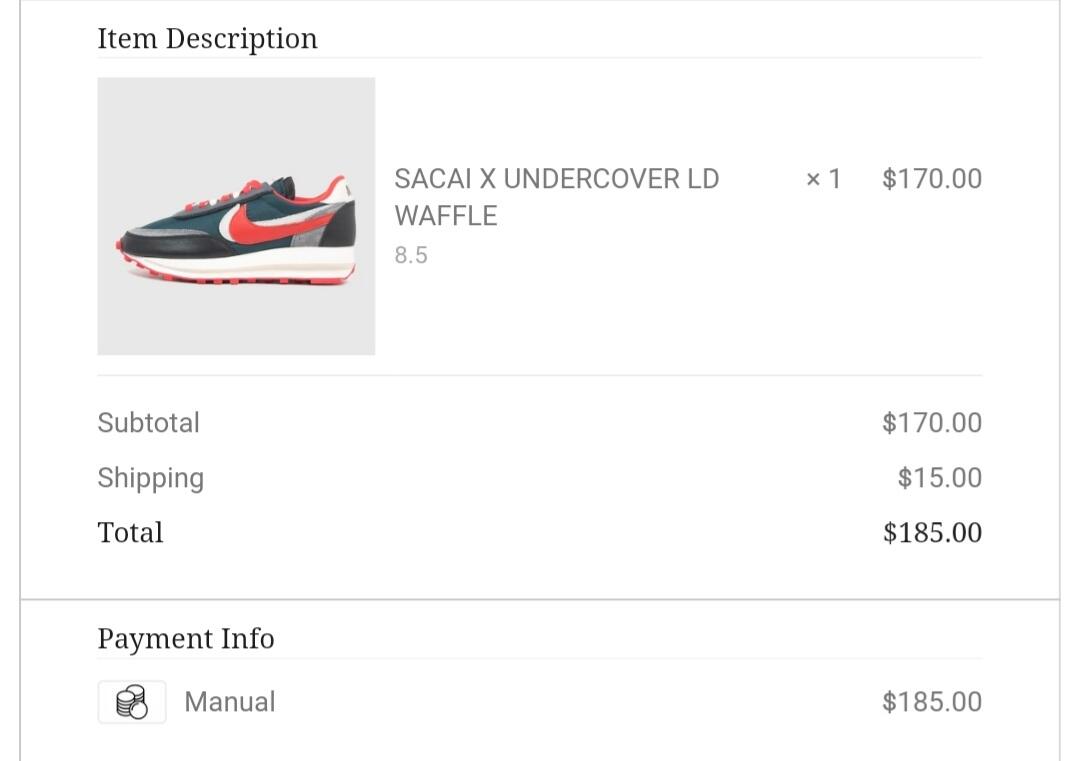1078x761 pixels.
Task: Click the coins icon beside Manual
Action: click(x=131, y=702)
